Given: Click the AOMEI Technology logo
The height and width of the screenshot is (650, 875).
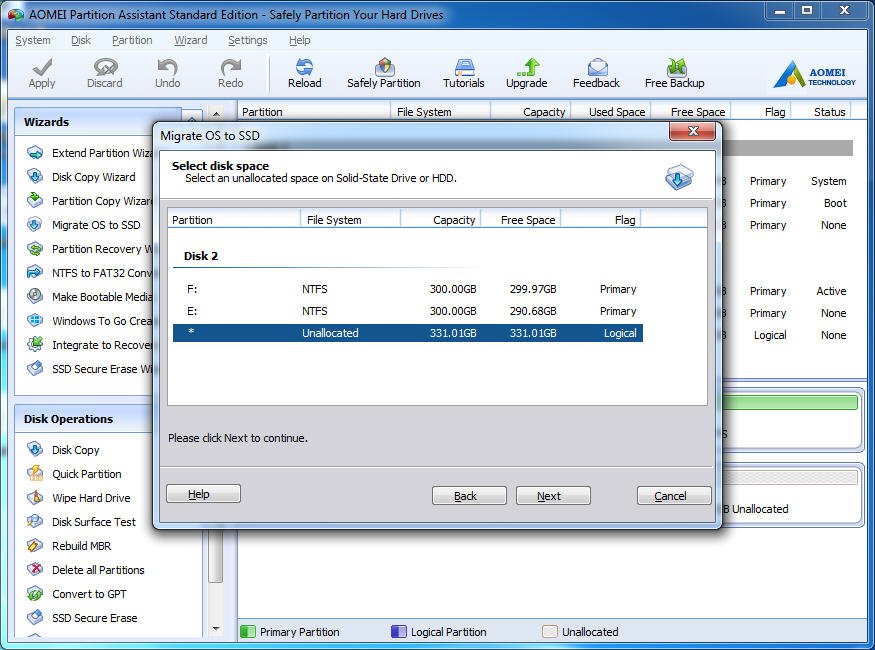Looking at the screenshot, I should tap(814, 74).
